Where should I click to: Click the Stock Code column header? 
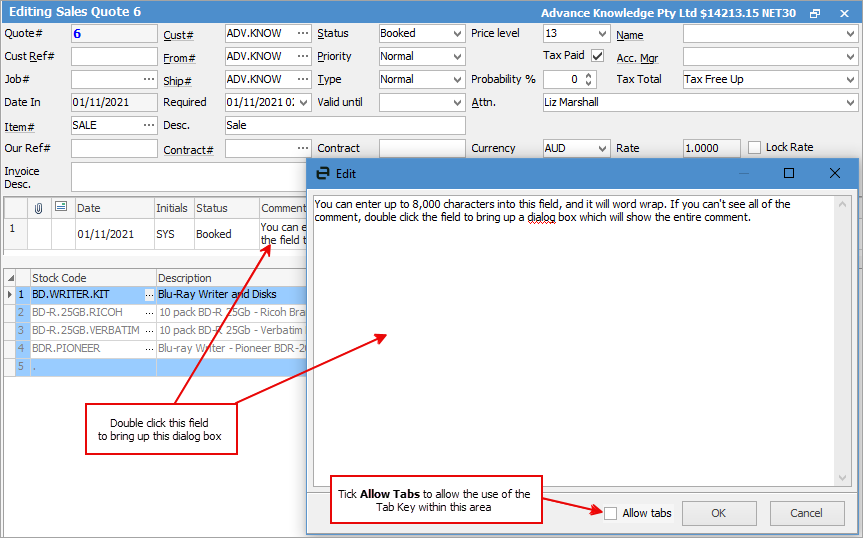click(x=92, y=278)
